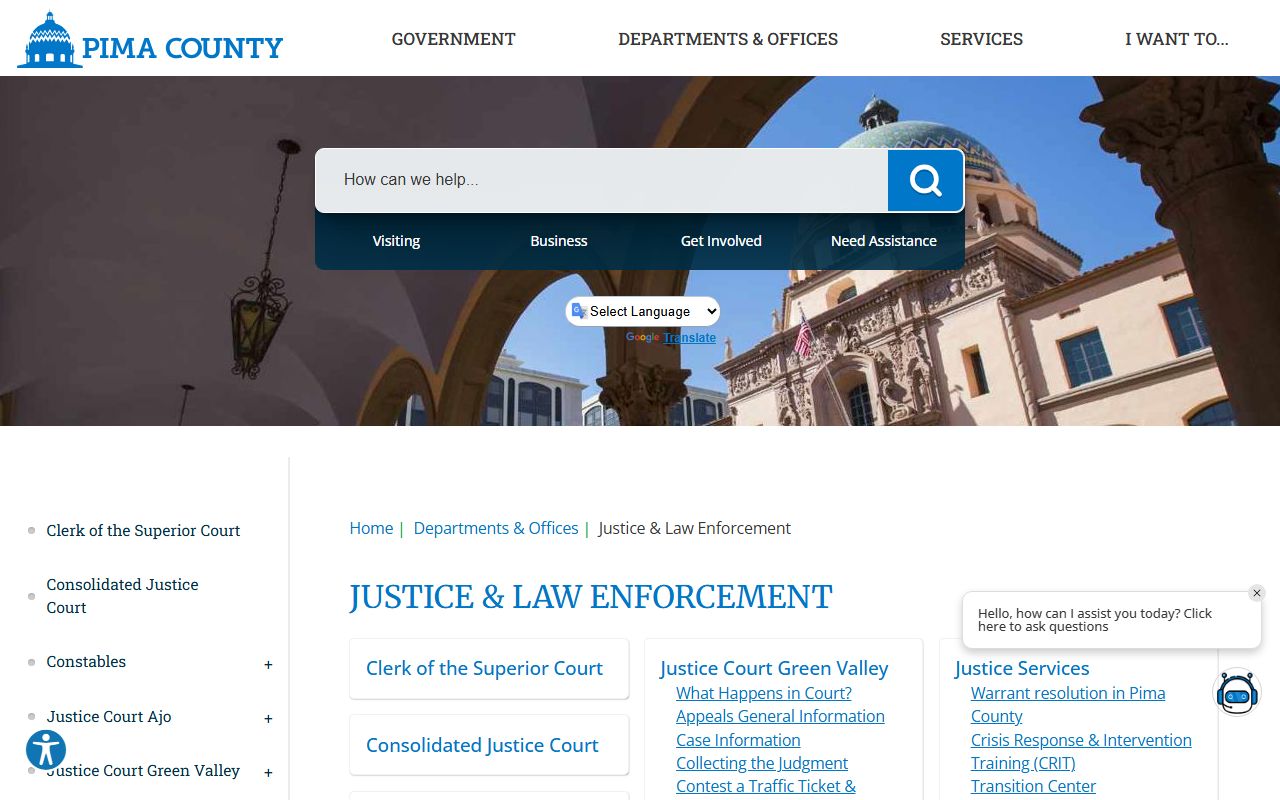Open Contest a Traffic Ticket link
The image size is (1280, 800).
[766, 786]
